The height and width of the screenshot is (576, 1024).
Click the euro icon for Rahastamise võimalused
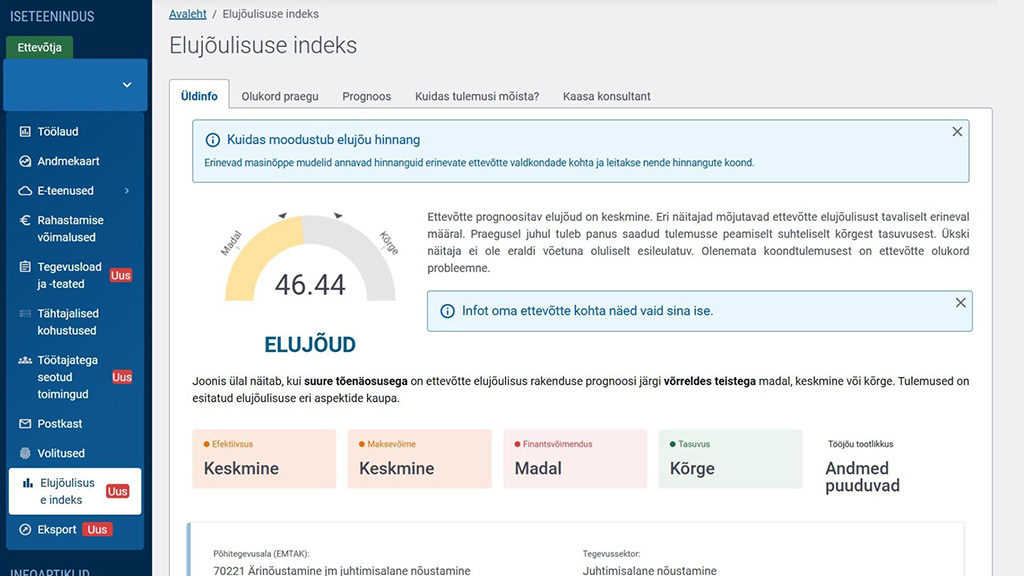pyautogui.click(x=26, y=221)
